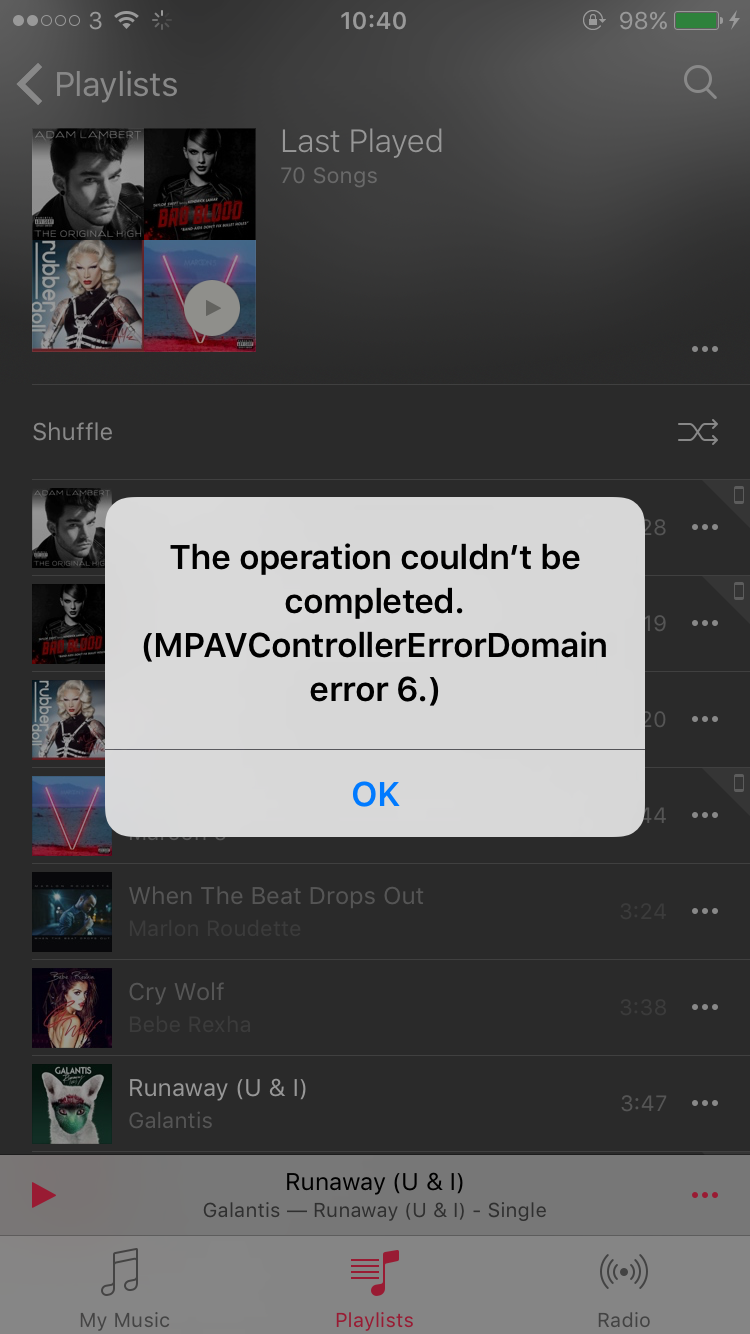Tap the shuffle arrows icon
Screen dimensions: 750x1334
coord(698,432)
